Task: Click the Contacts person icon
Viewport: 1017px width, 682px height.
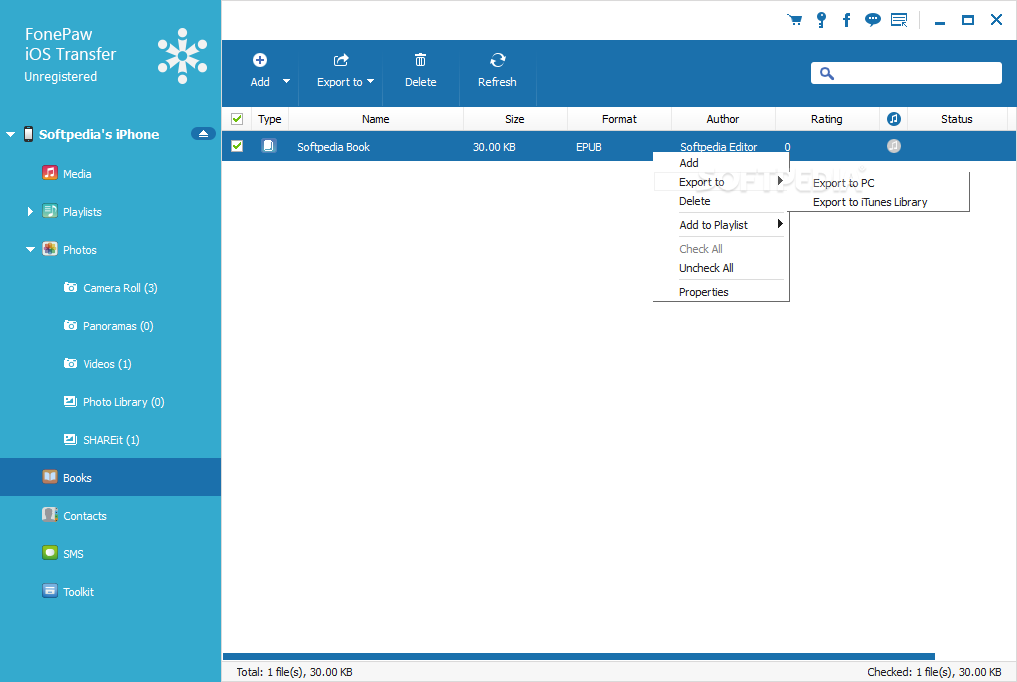Action: [x=49, y=515]
